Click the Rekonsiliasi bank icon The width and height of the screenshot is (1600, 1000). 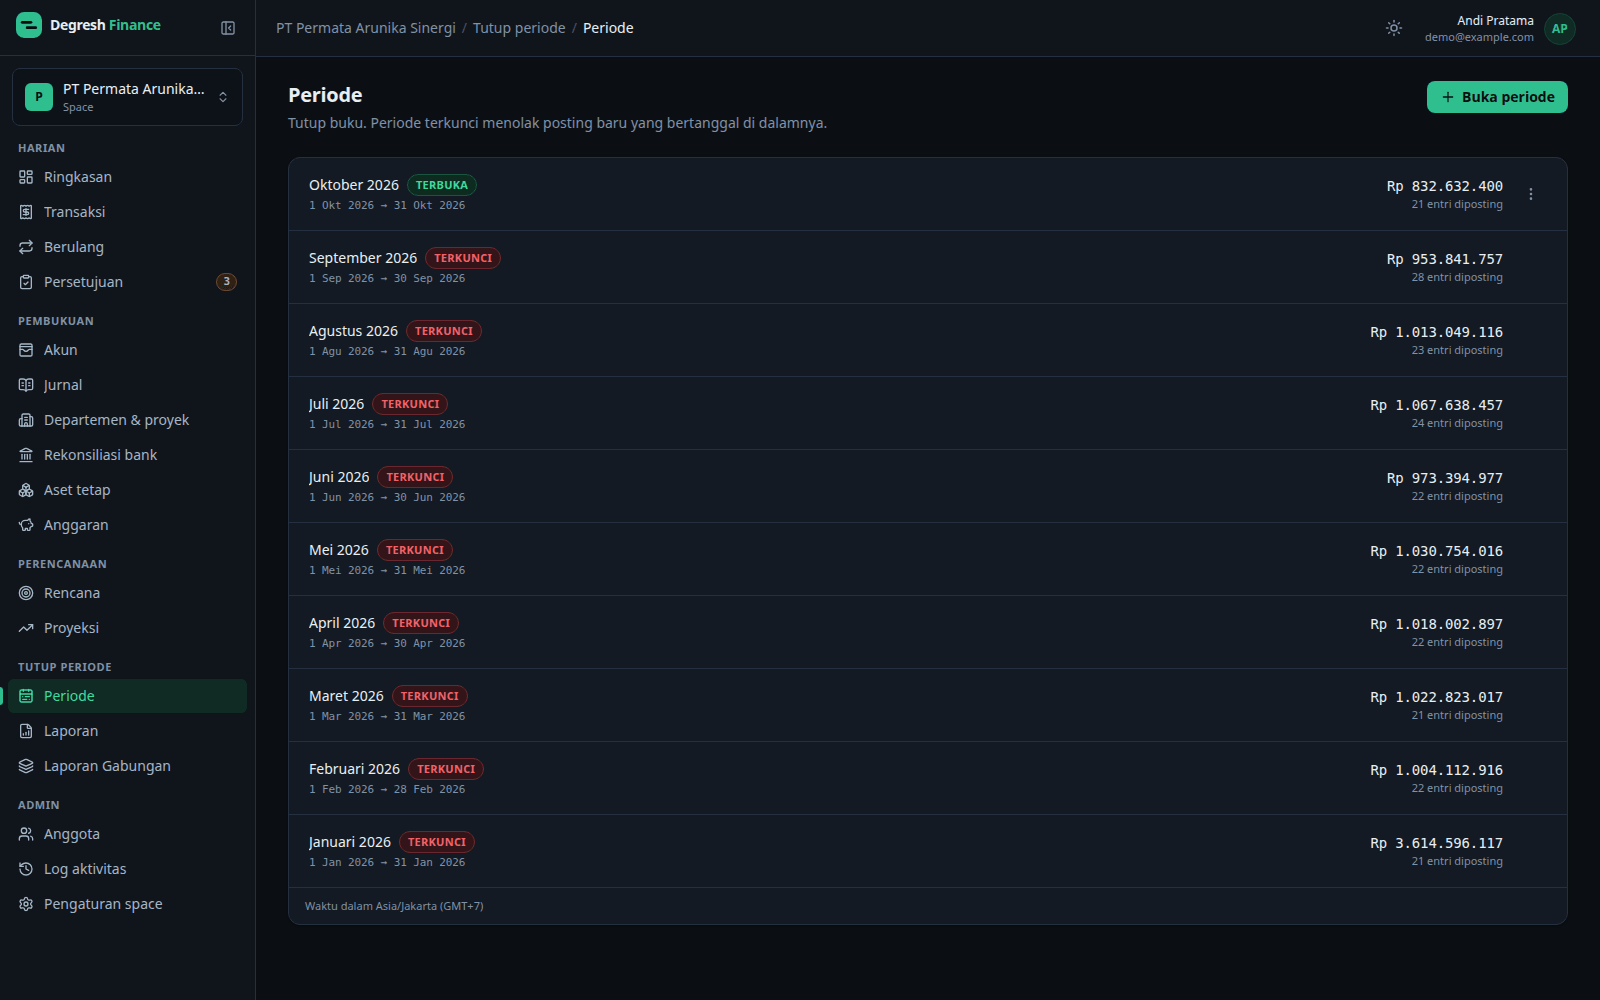[26, 455]
